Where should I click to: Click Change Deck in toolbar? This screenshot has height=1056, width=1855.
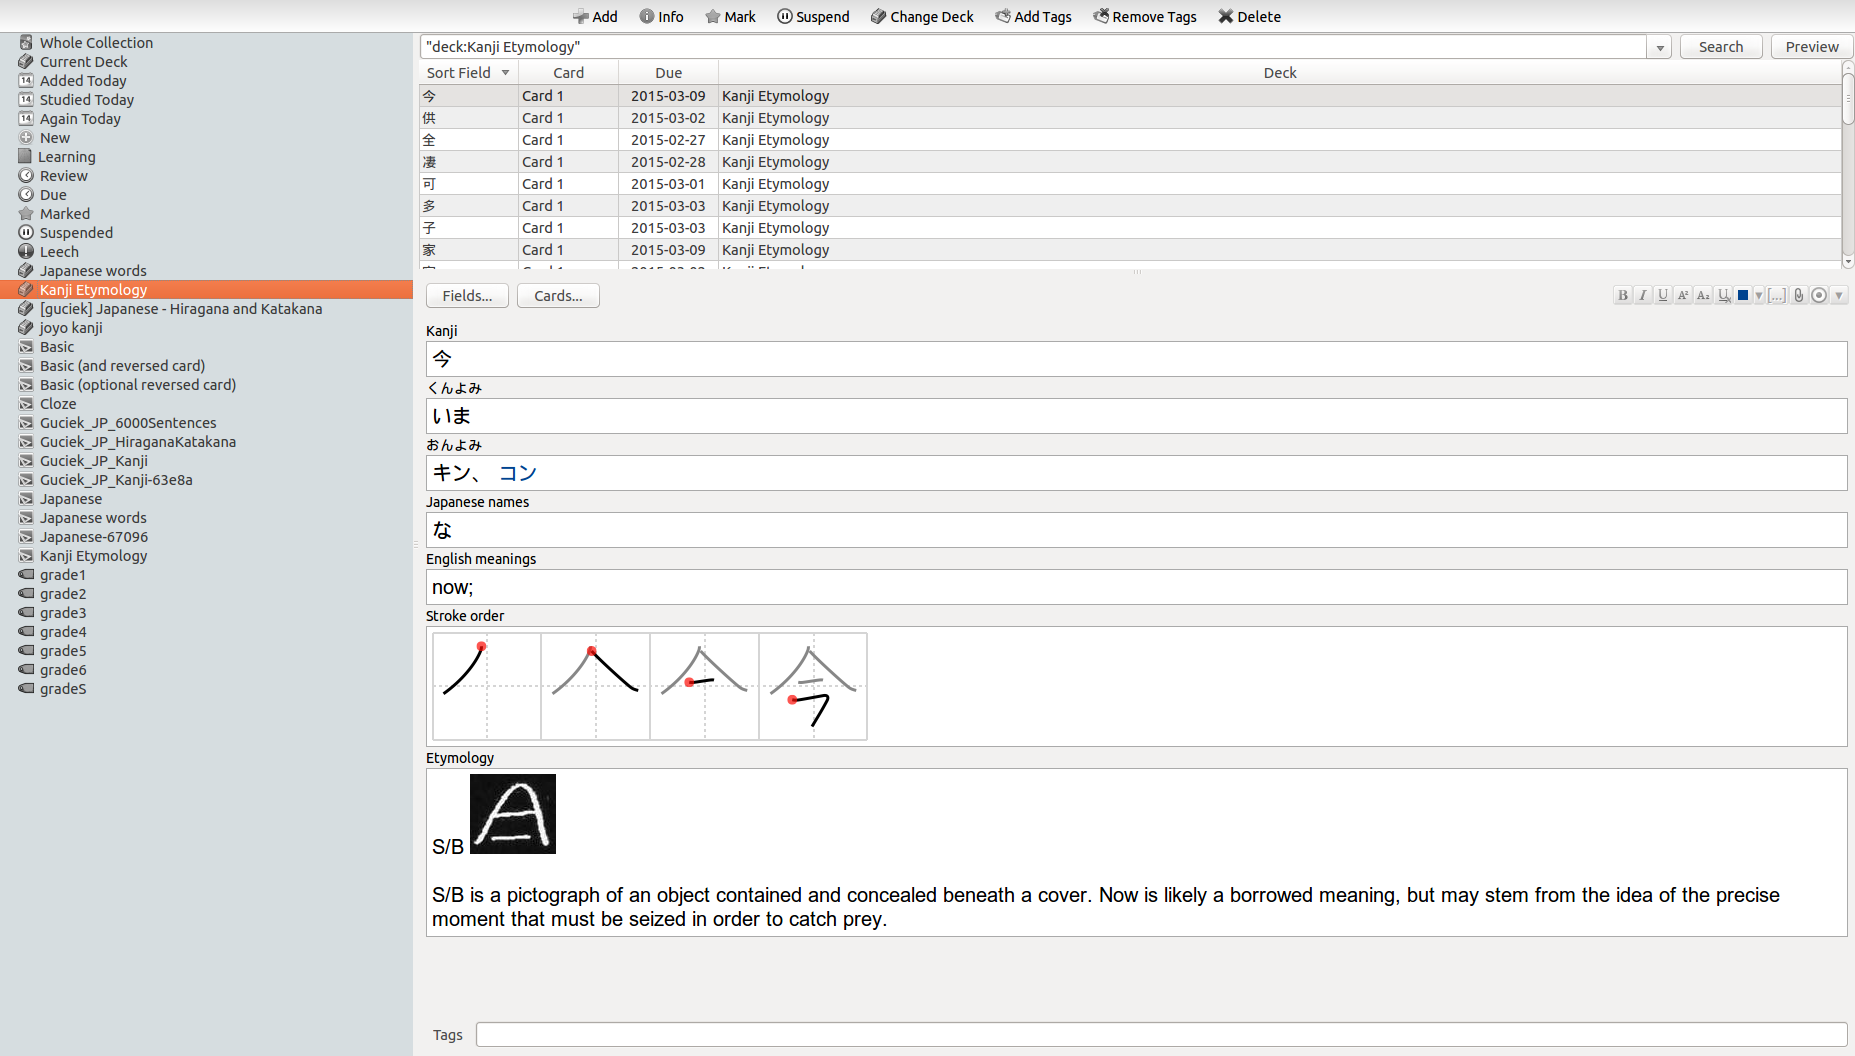point(922,16)
